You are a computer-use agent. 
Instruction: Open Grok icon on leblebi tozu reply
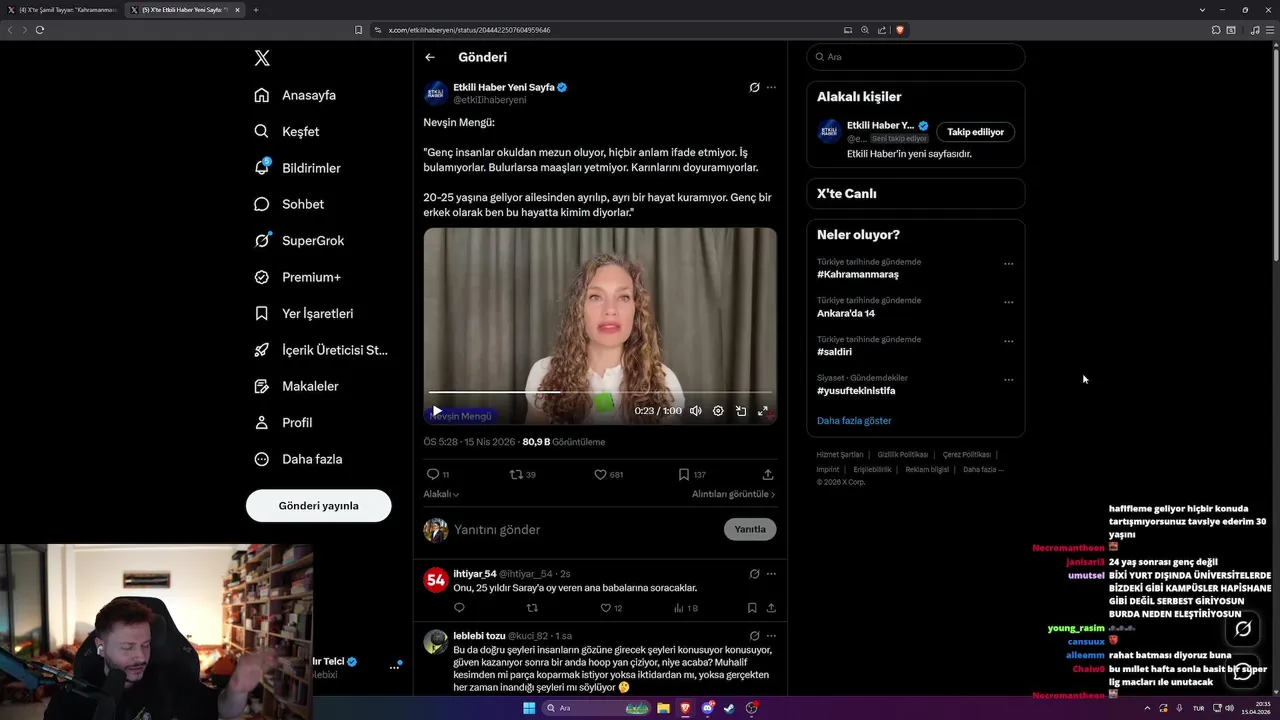tap(754, 636)
